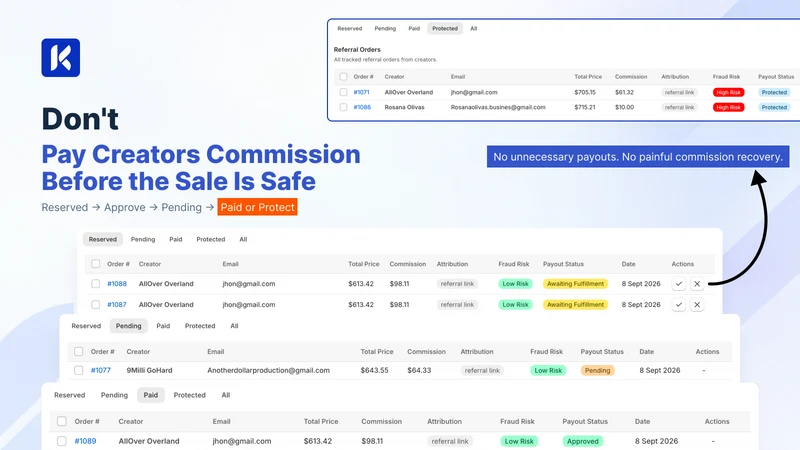Image resolution: width=800 pixels, height=450 pixels.
Task: Approve order #1088 with the checkmark icon
Action: [679, 284]
